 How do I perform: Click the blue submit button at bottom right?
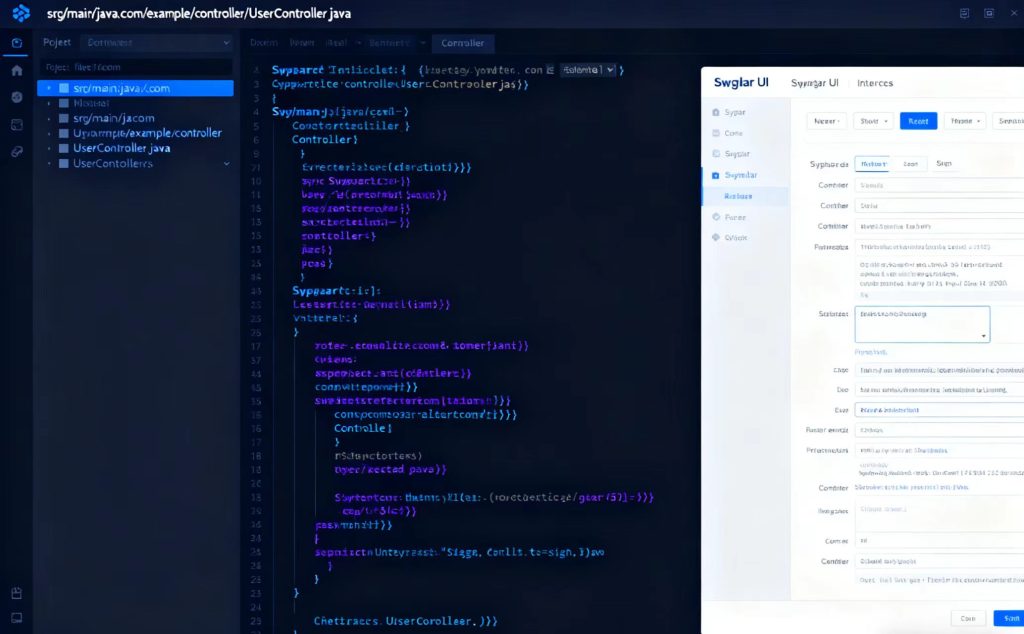click(1008, 618)
